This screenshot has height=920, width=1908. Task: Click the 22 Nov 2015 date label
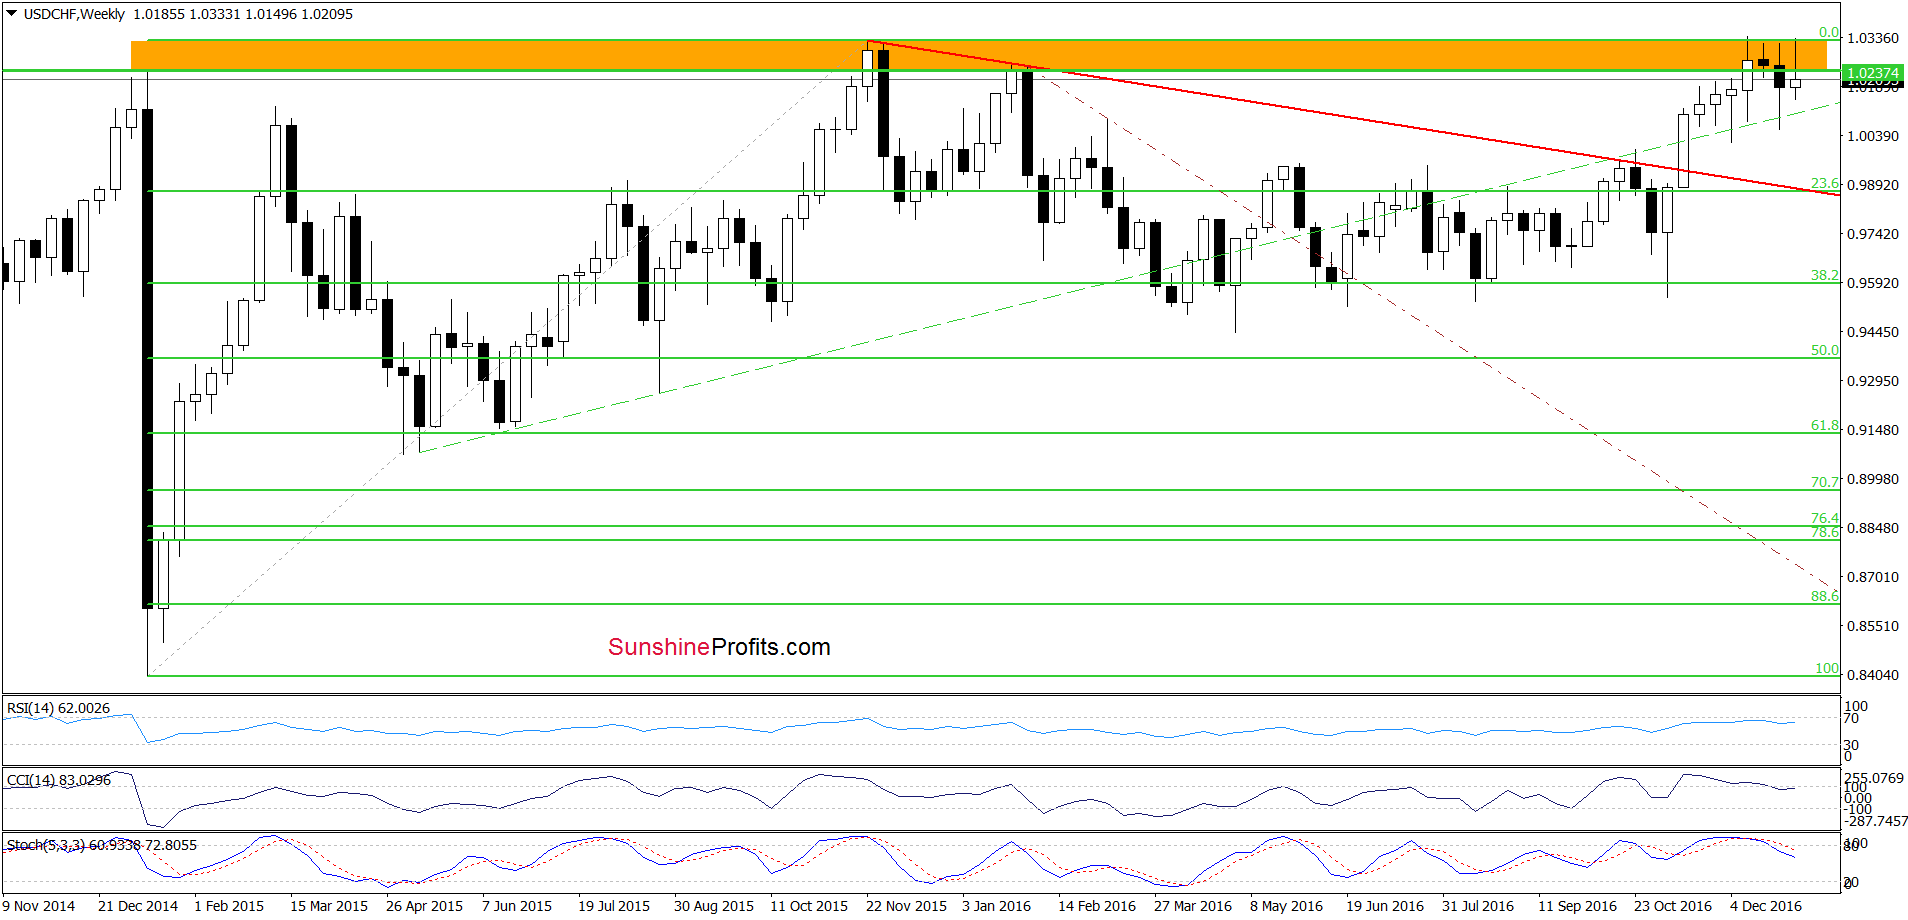[906, 906]
